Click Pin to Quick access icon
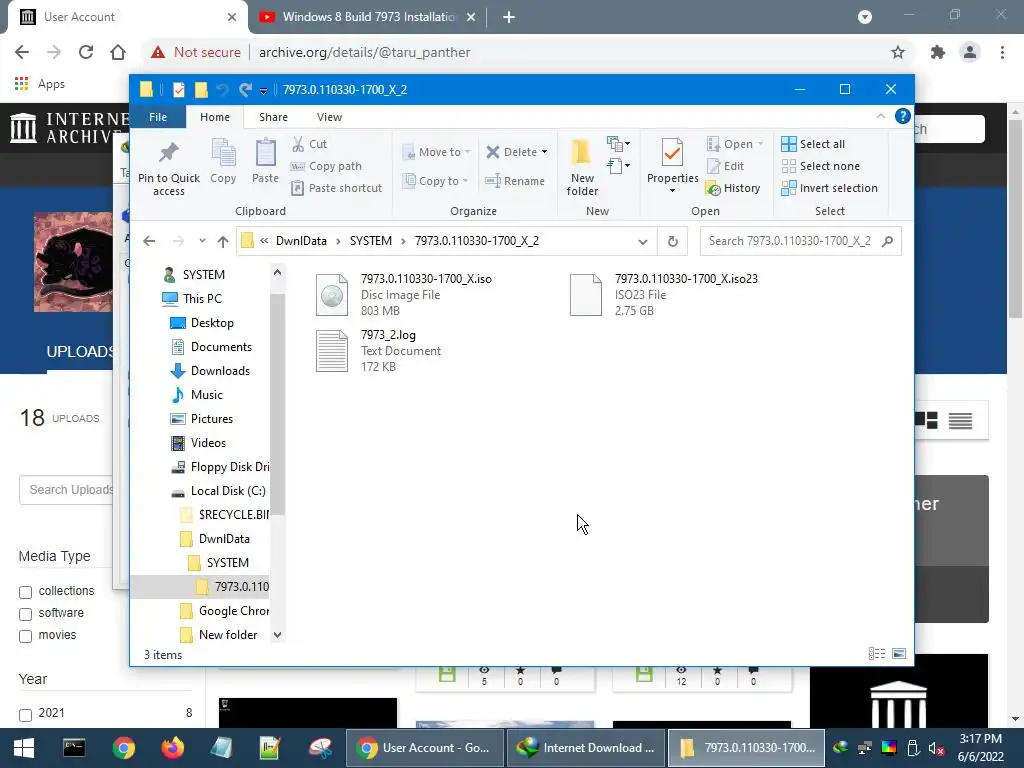The image size is (1024, 768). [x=168, y=152]
